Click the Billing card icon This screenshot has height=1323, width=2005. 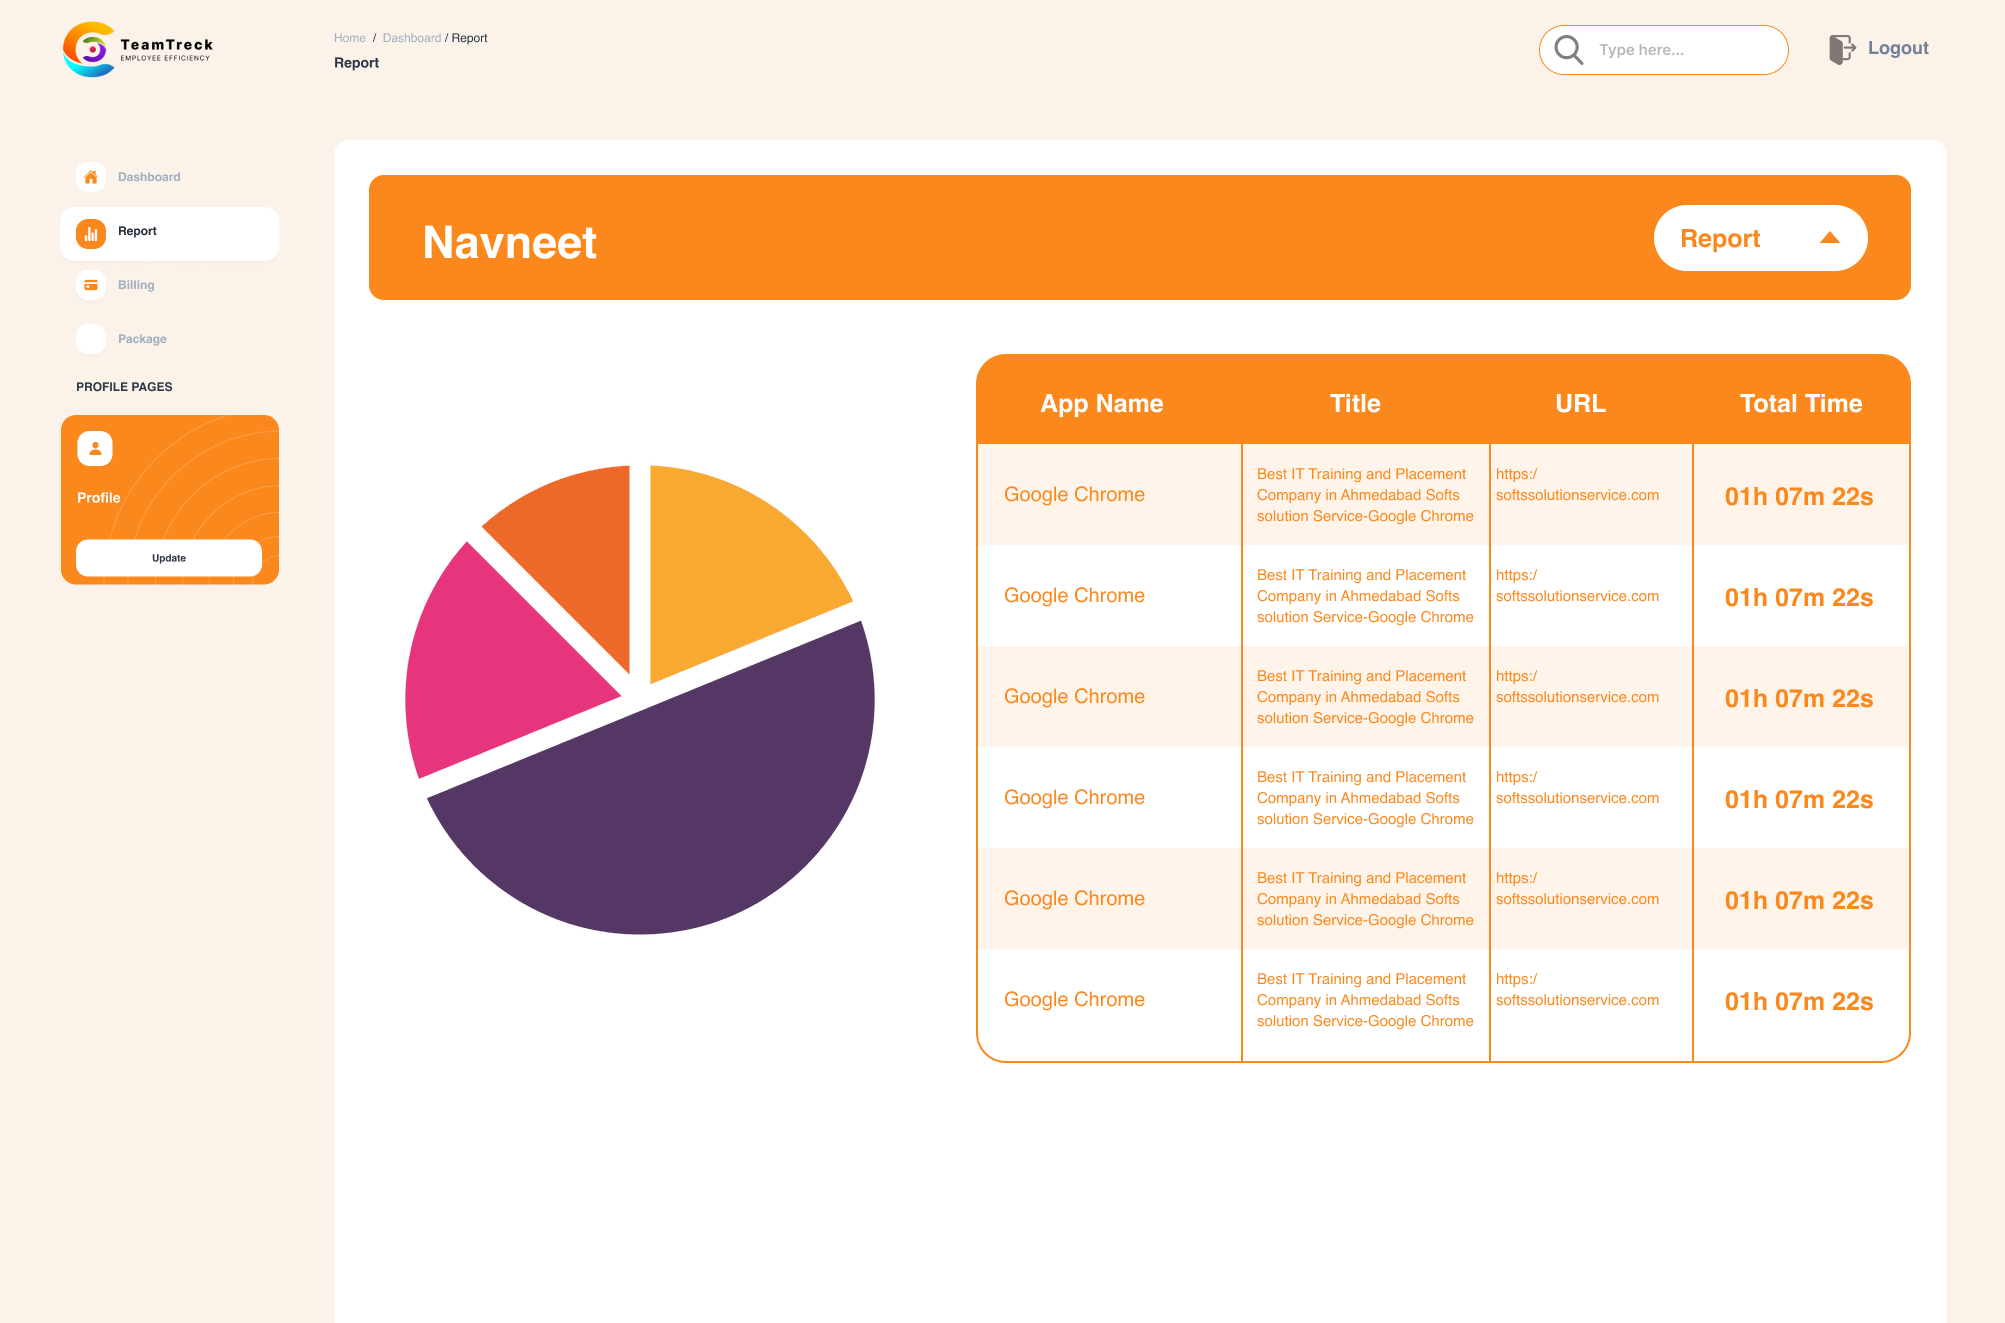(91, 285)
